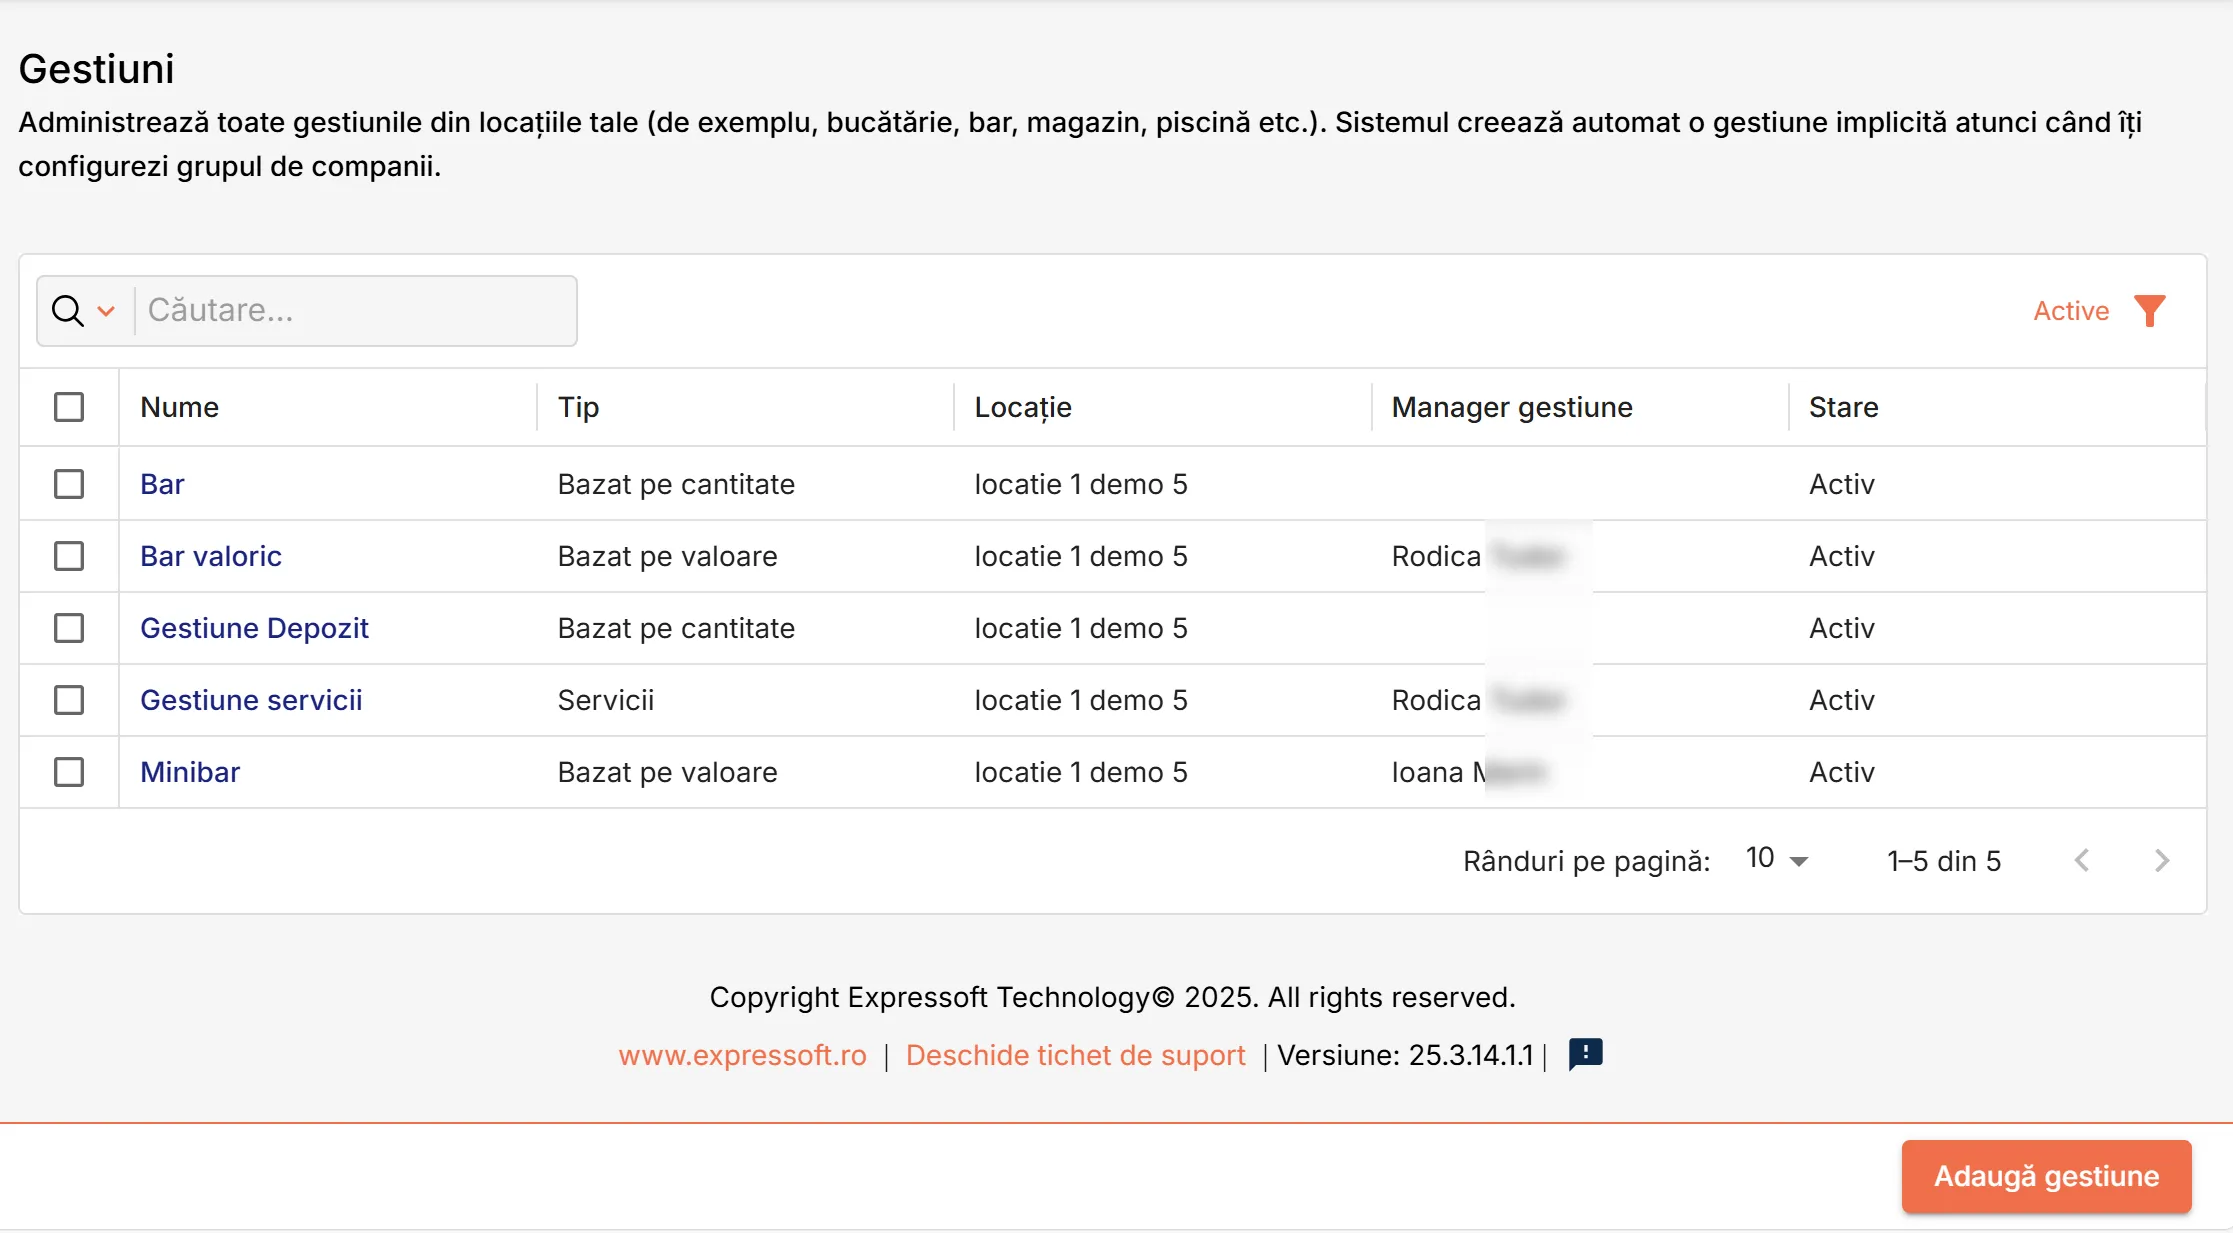The image size is (2233, 1233).
Task: Go to the previous page arrow
Action: click(2082, 860)
